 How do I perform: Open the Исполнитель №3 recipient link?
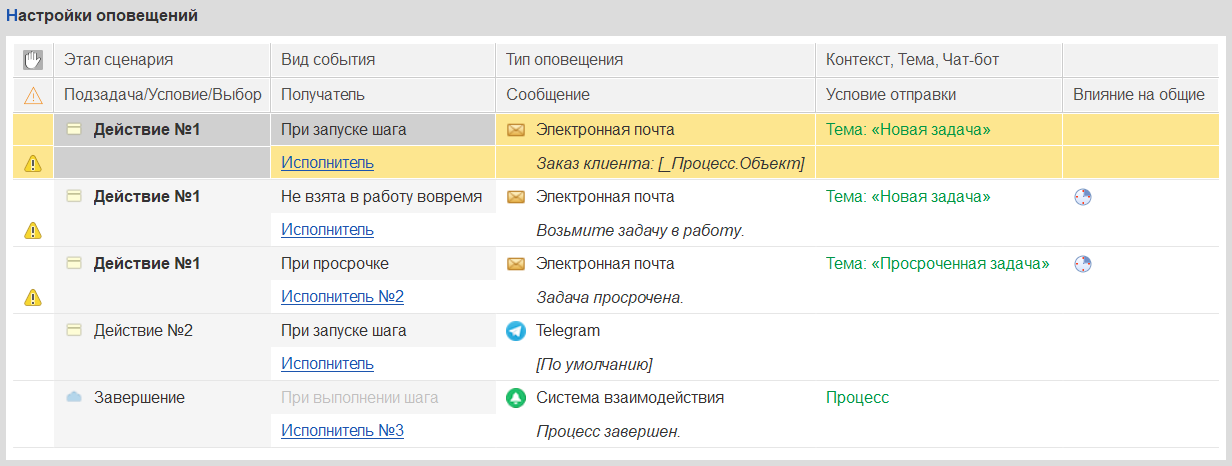[x=342, y=431]
